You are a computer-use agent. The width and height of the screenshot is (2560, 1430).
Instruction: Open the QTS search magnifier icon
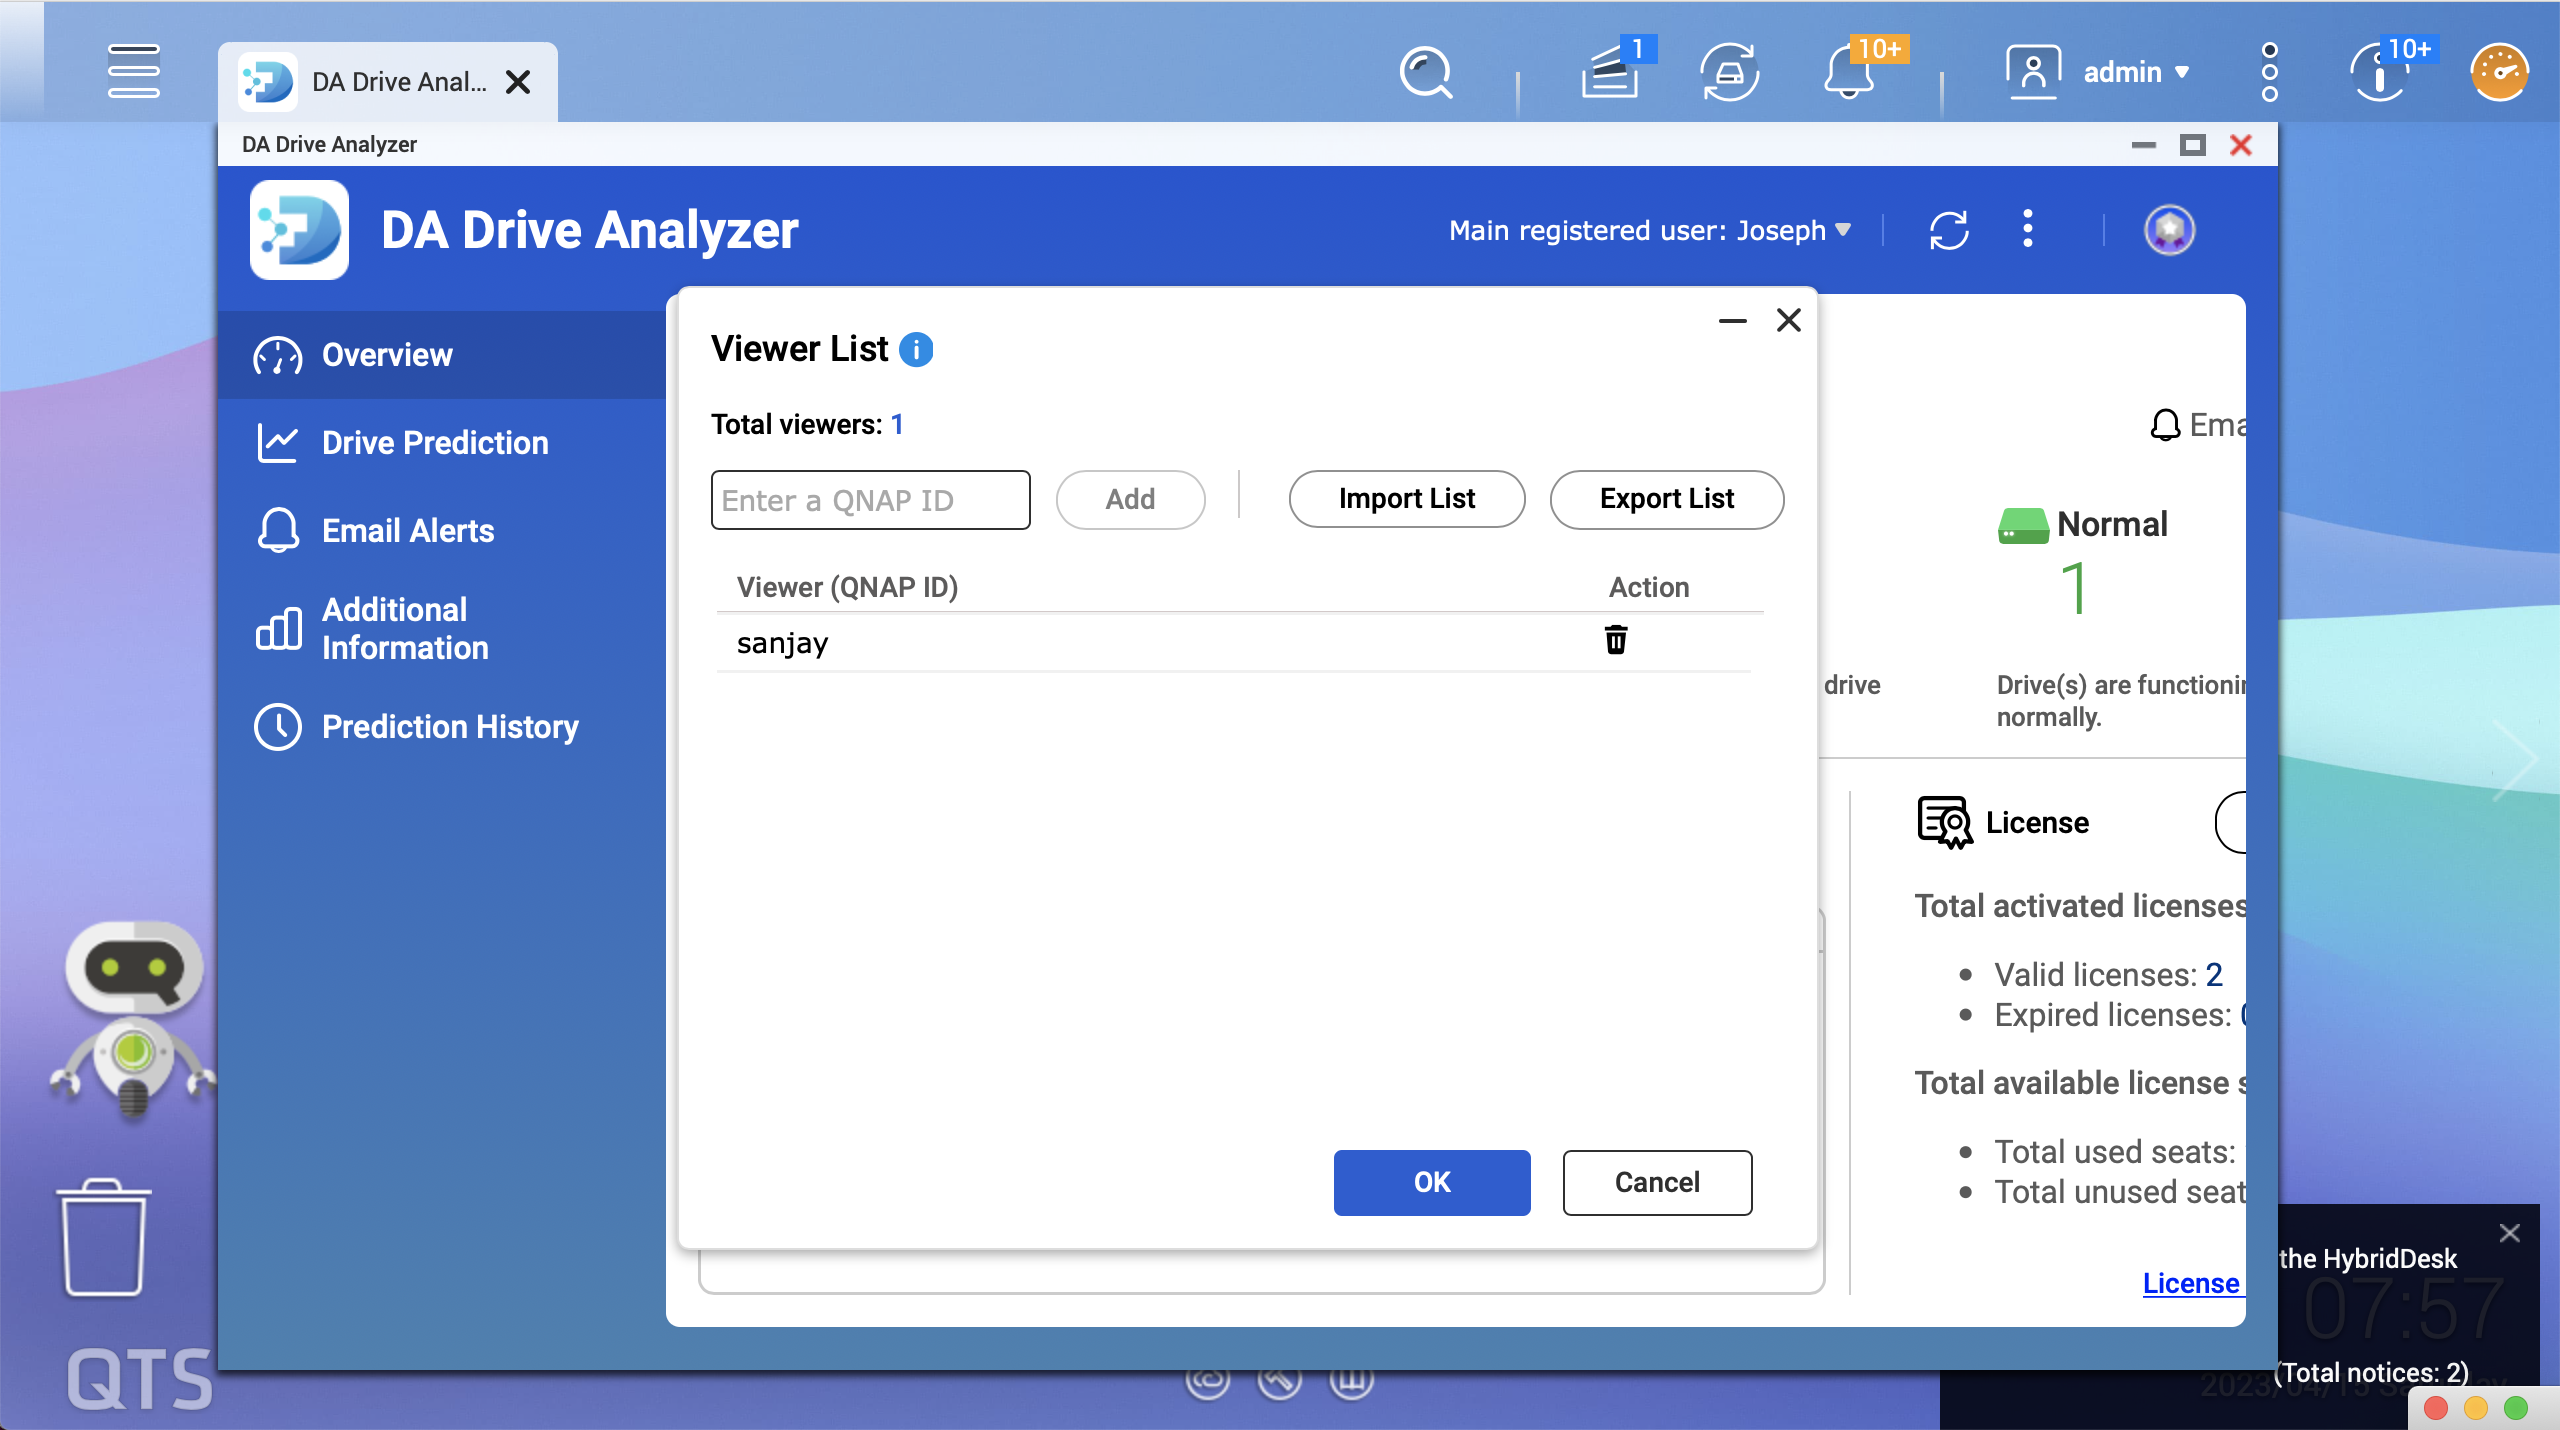[1425, 72]
